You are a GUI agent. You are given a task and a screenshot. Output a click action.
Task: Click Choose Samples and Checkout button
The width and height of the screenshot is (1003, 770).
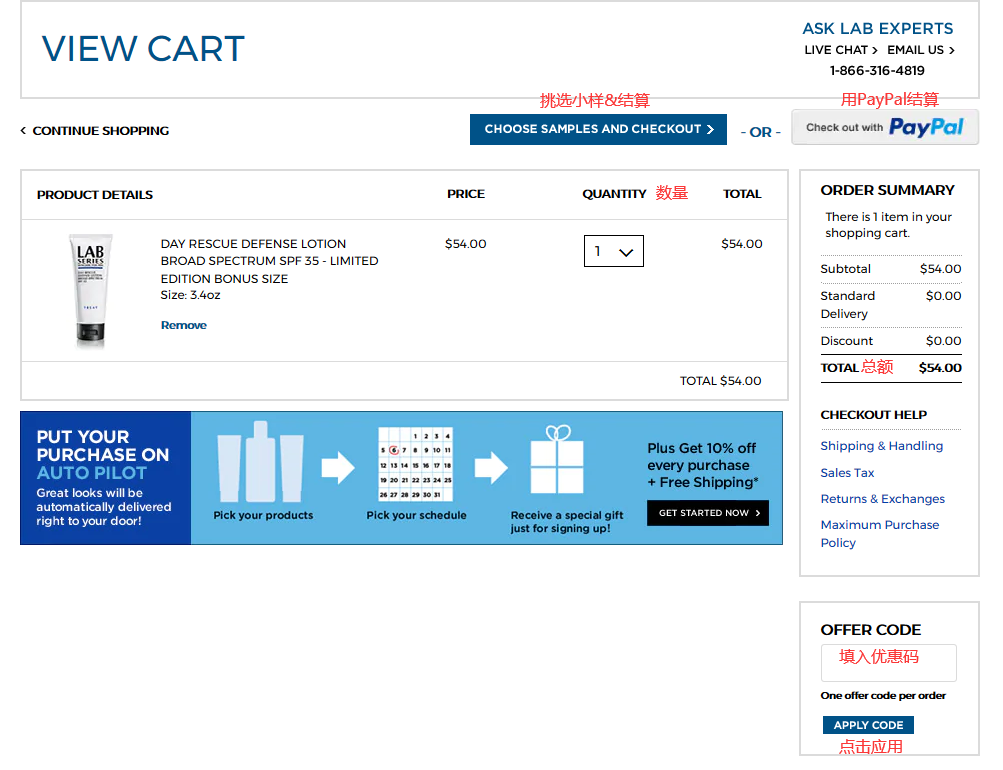[x=598, y=129]
